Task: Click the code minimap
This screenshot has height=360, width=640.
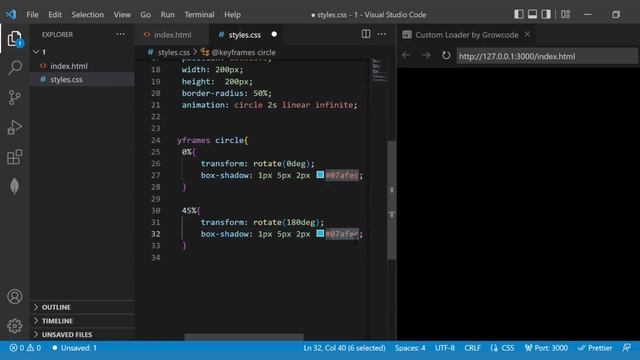Action: pos(378,70)
